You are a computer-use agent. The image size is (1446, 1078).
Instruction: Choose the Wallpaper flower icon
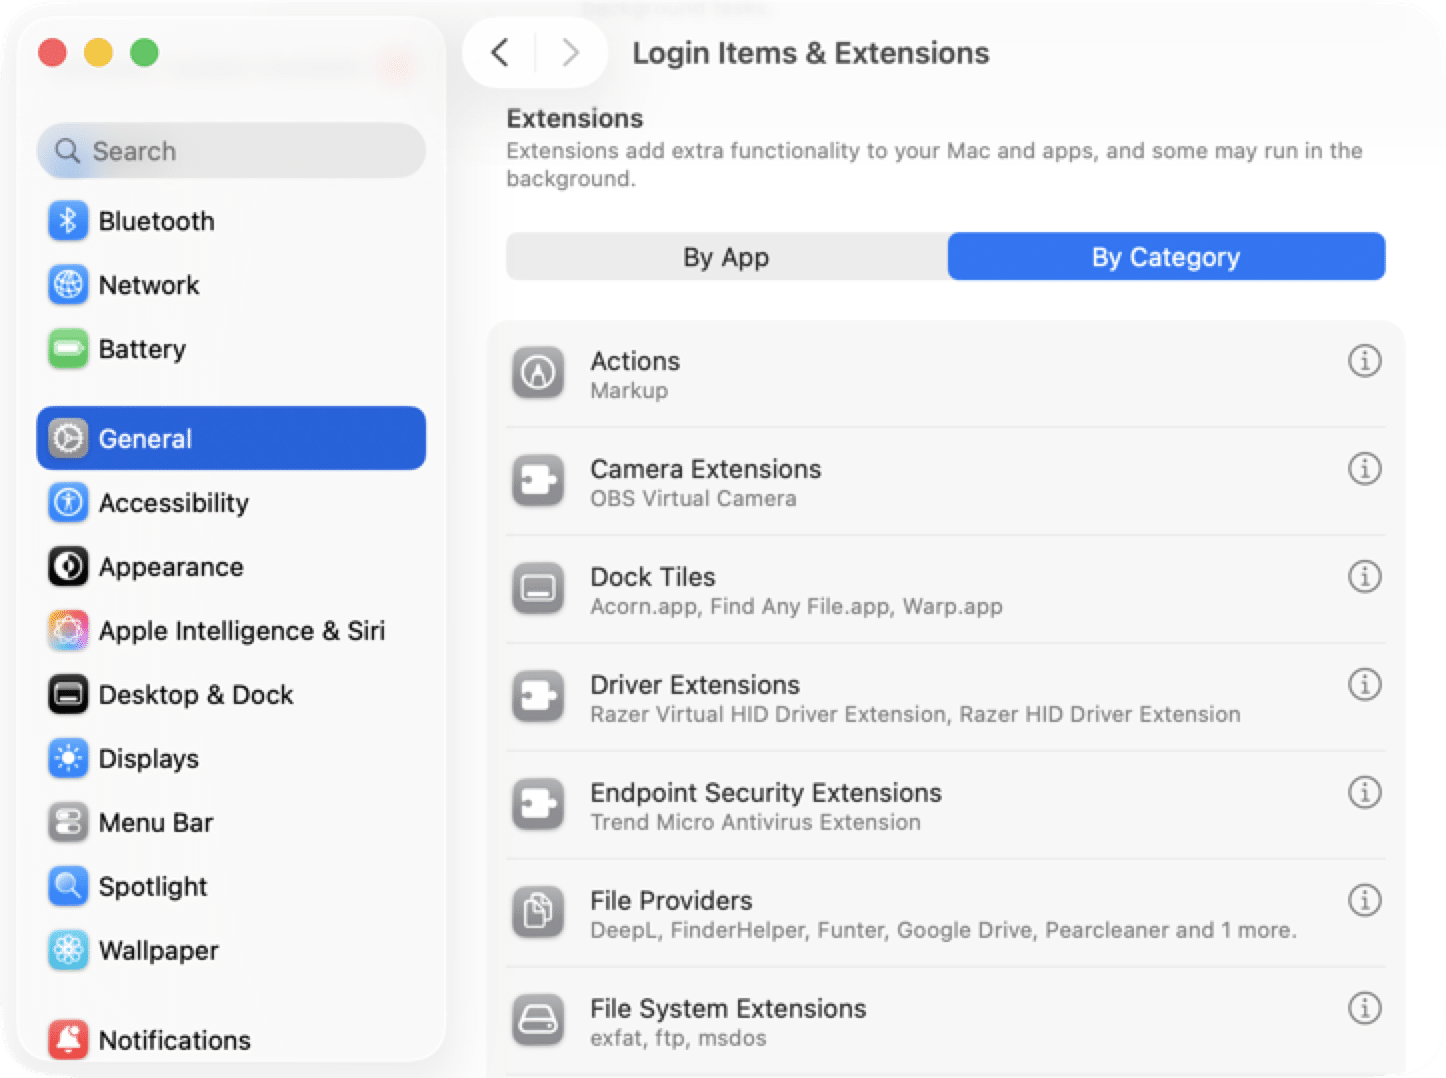[x=68, y=951]
